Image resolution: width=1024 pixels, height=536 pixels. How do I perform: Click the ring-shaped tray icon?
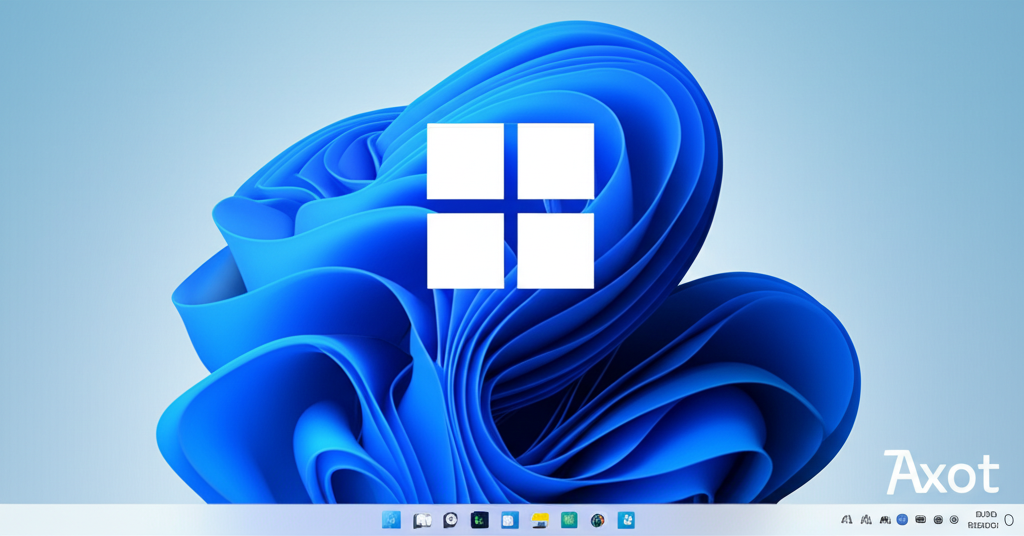point(954,520)
